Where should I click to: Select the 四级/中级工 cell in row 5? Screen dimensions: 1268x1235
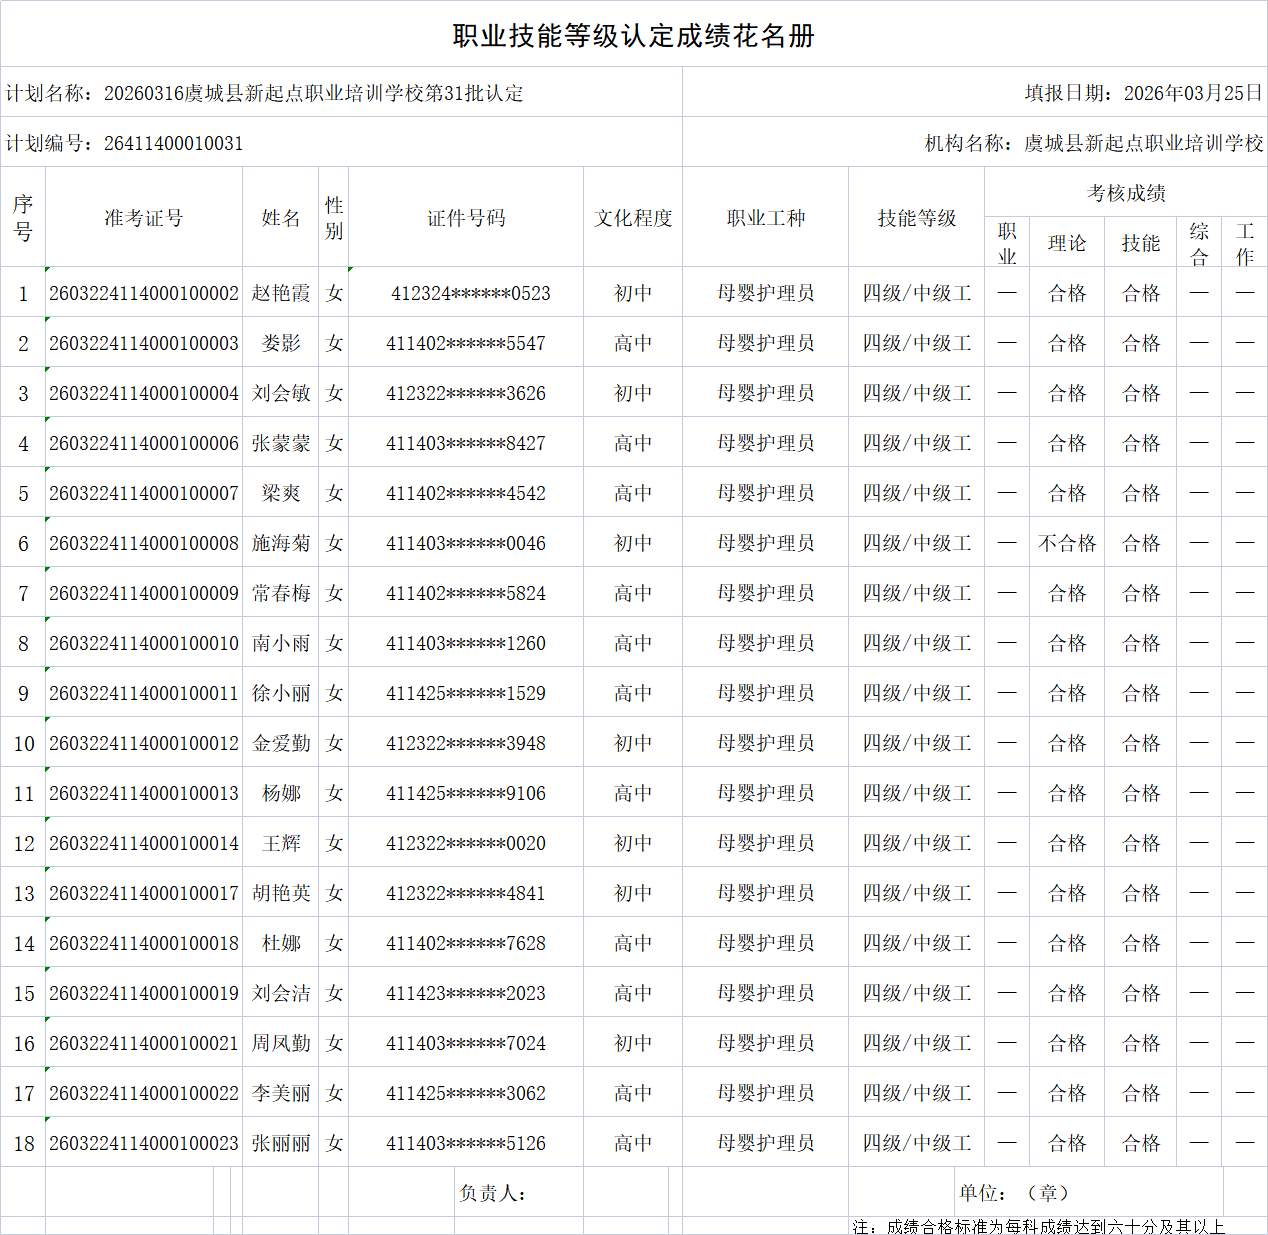coord(915,492)
